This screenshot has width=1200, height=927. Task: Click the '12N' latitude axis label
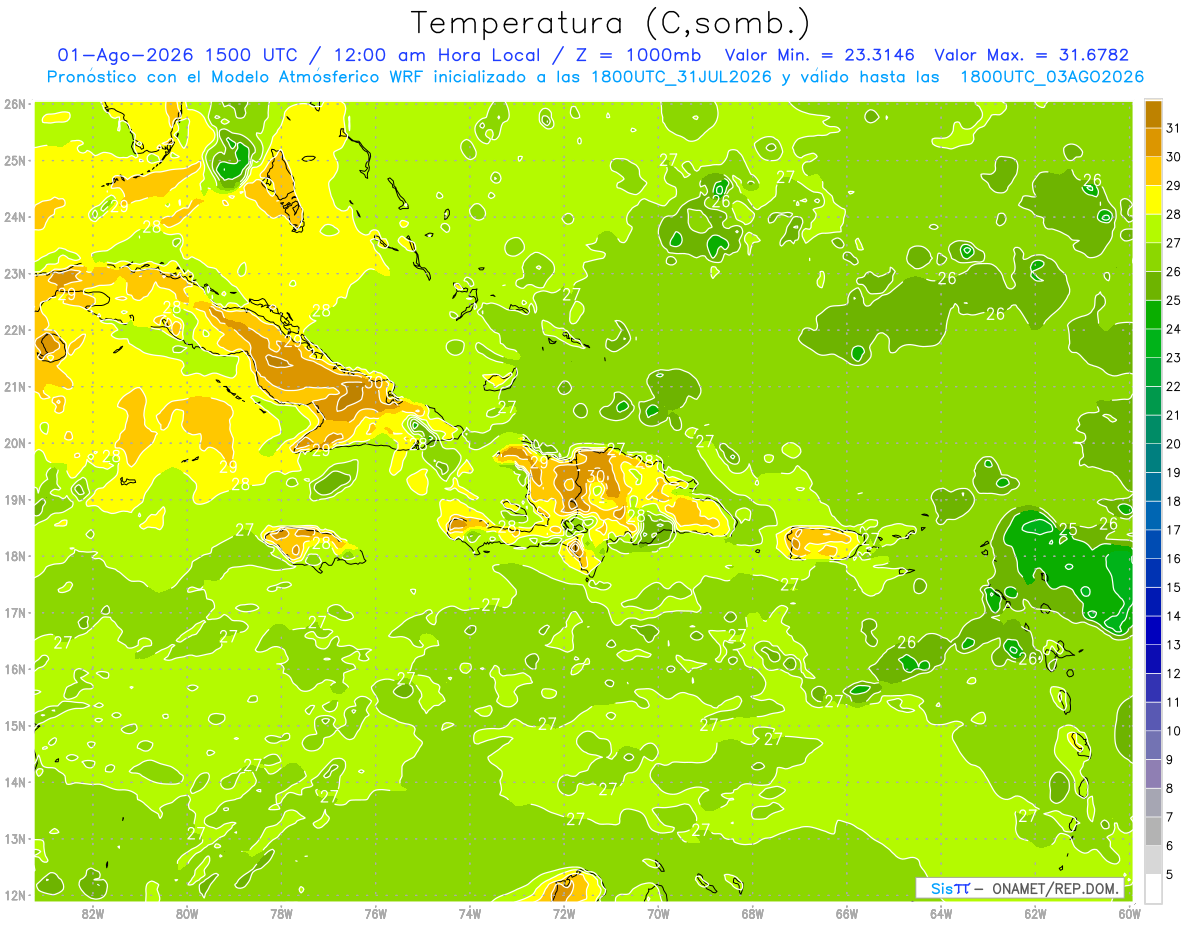coord(15,895)
